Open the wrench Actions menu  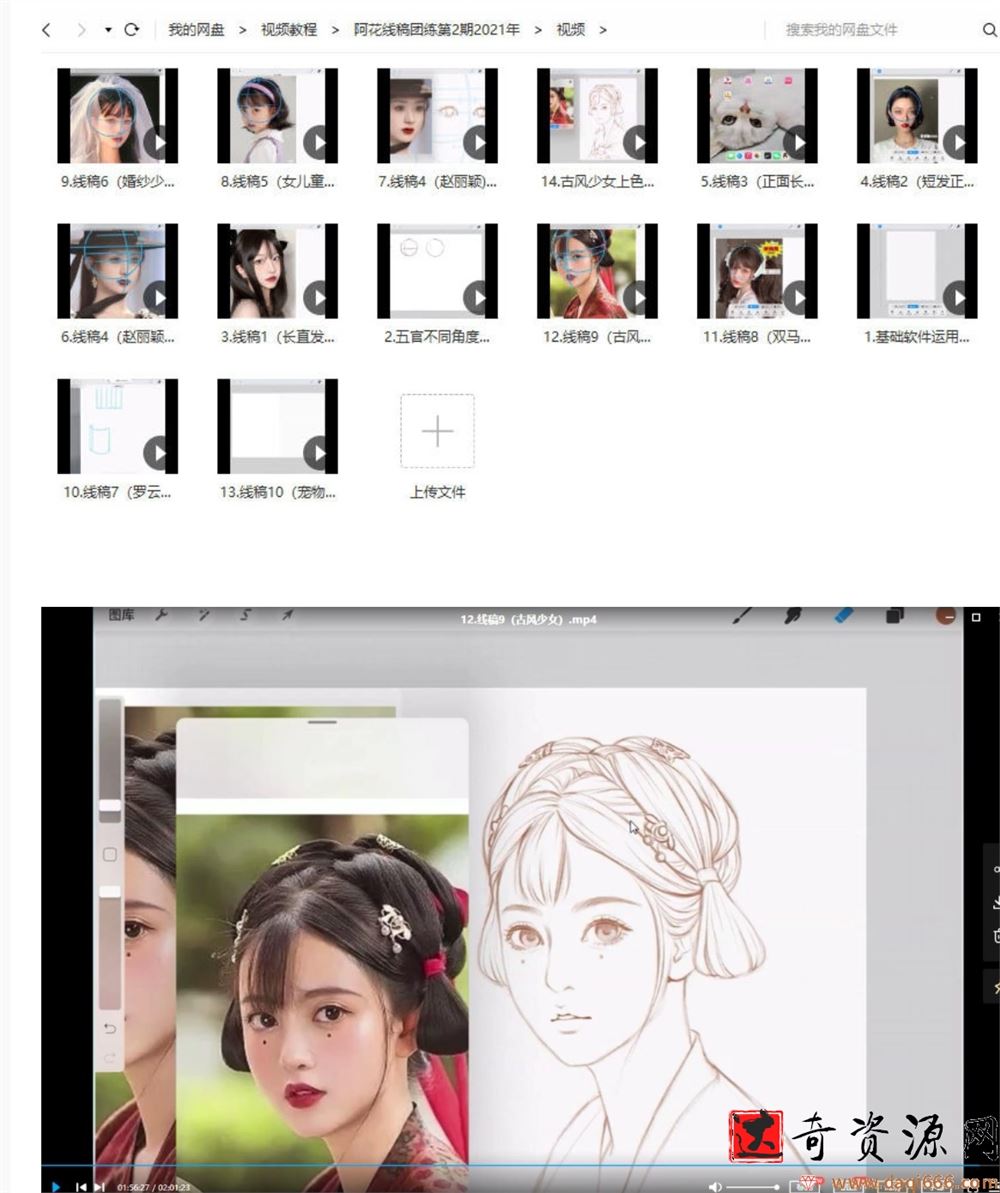click(161, 615)
